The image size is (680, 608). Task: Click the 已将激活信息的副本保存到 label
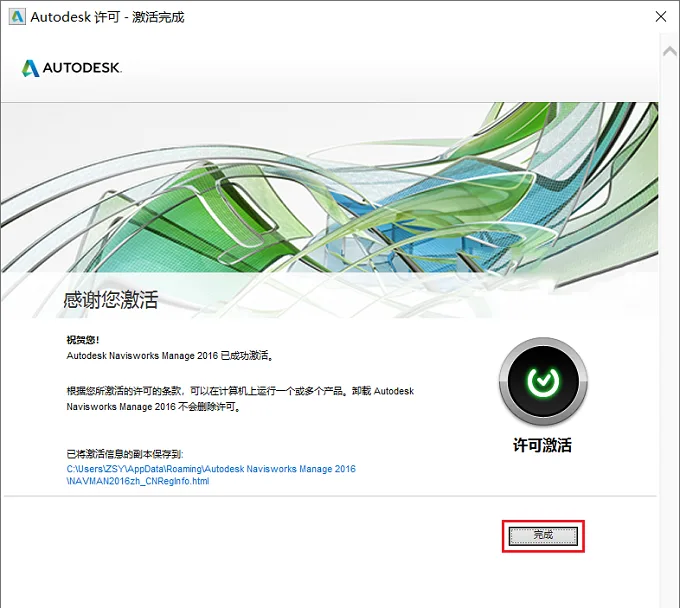point(125,454)
